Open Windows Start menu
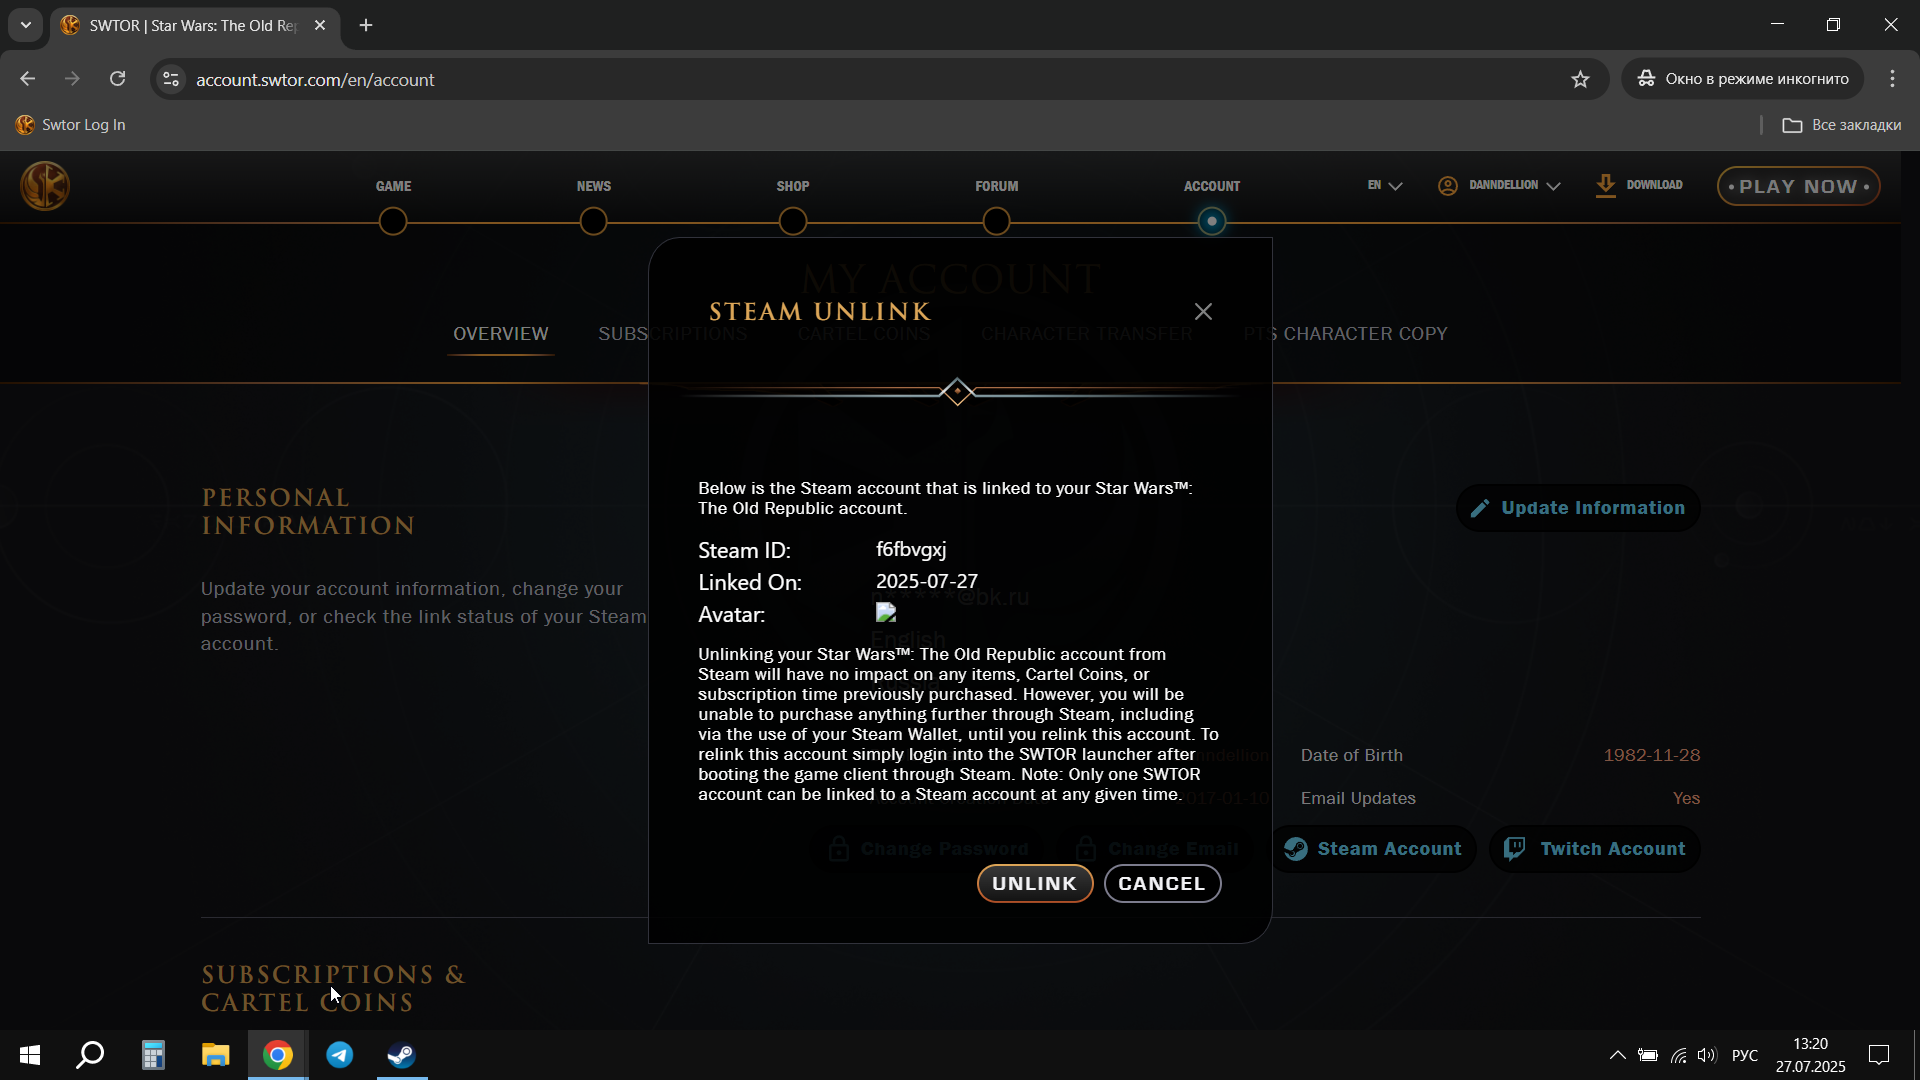Image resolution: width=1920 pixels, height=1080 pixels. click(x=30, y=1055)
